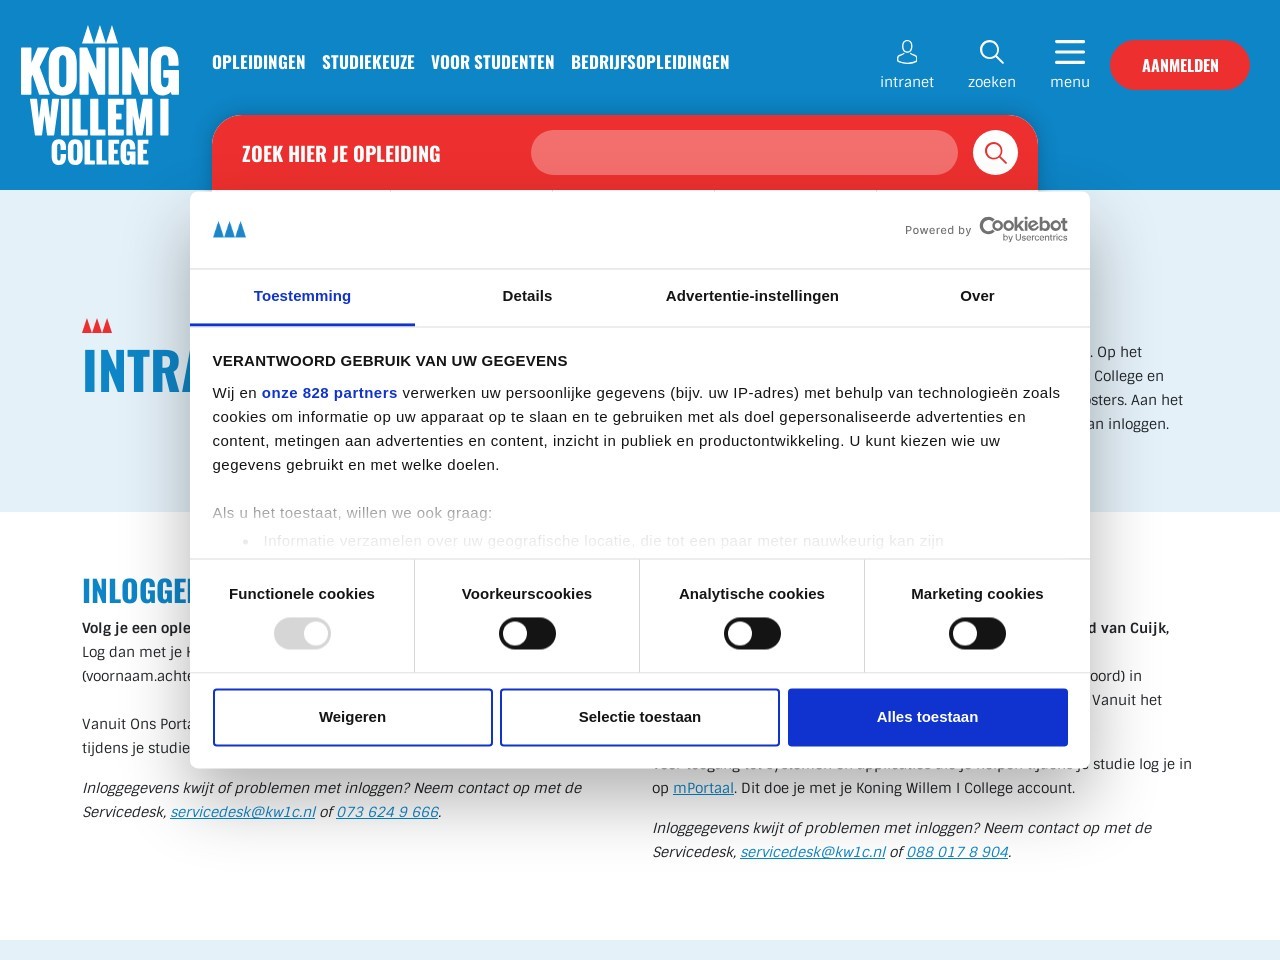Click the 'Marketing cookies' label

tap(977, 594)
